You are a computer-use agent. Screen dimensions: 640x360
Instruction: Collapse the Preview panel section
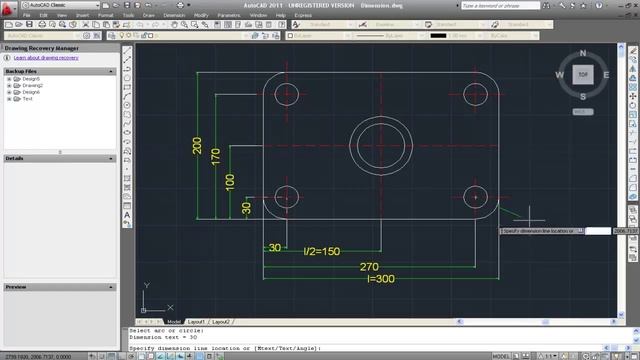coord(111,287)
